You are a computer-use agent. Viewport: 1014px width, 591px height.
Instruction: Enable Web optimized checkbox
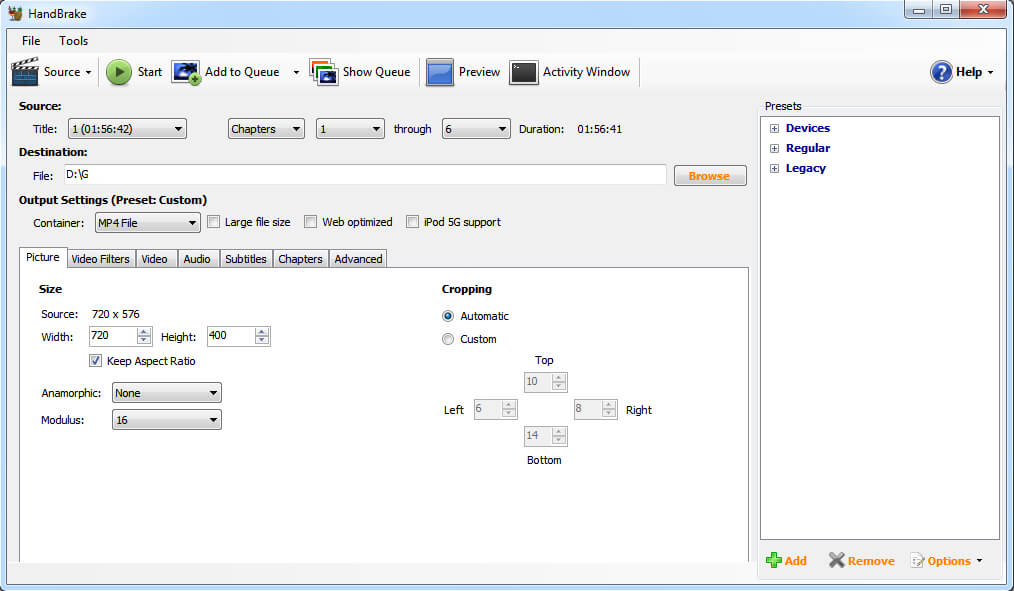(x=310, y=222)
